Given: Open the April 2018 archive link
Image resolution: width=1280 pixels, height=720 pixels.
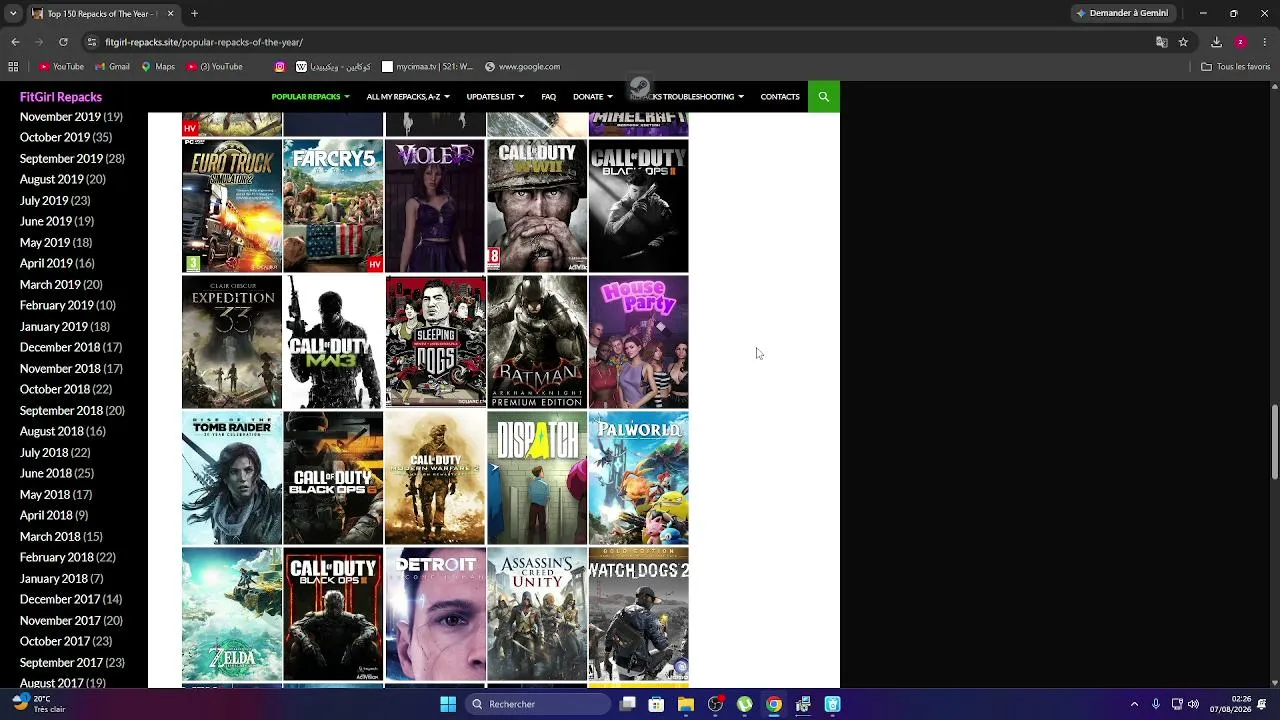Looking at the screenshot, I should coord(46,515).
